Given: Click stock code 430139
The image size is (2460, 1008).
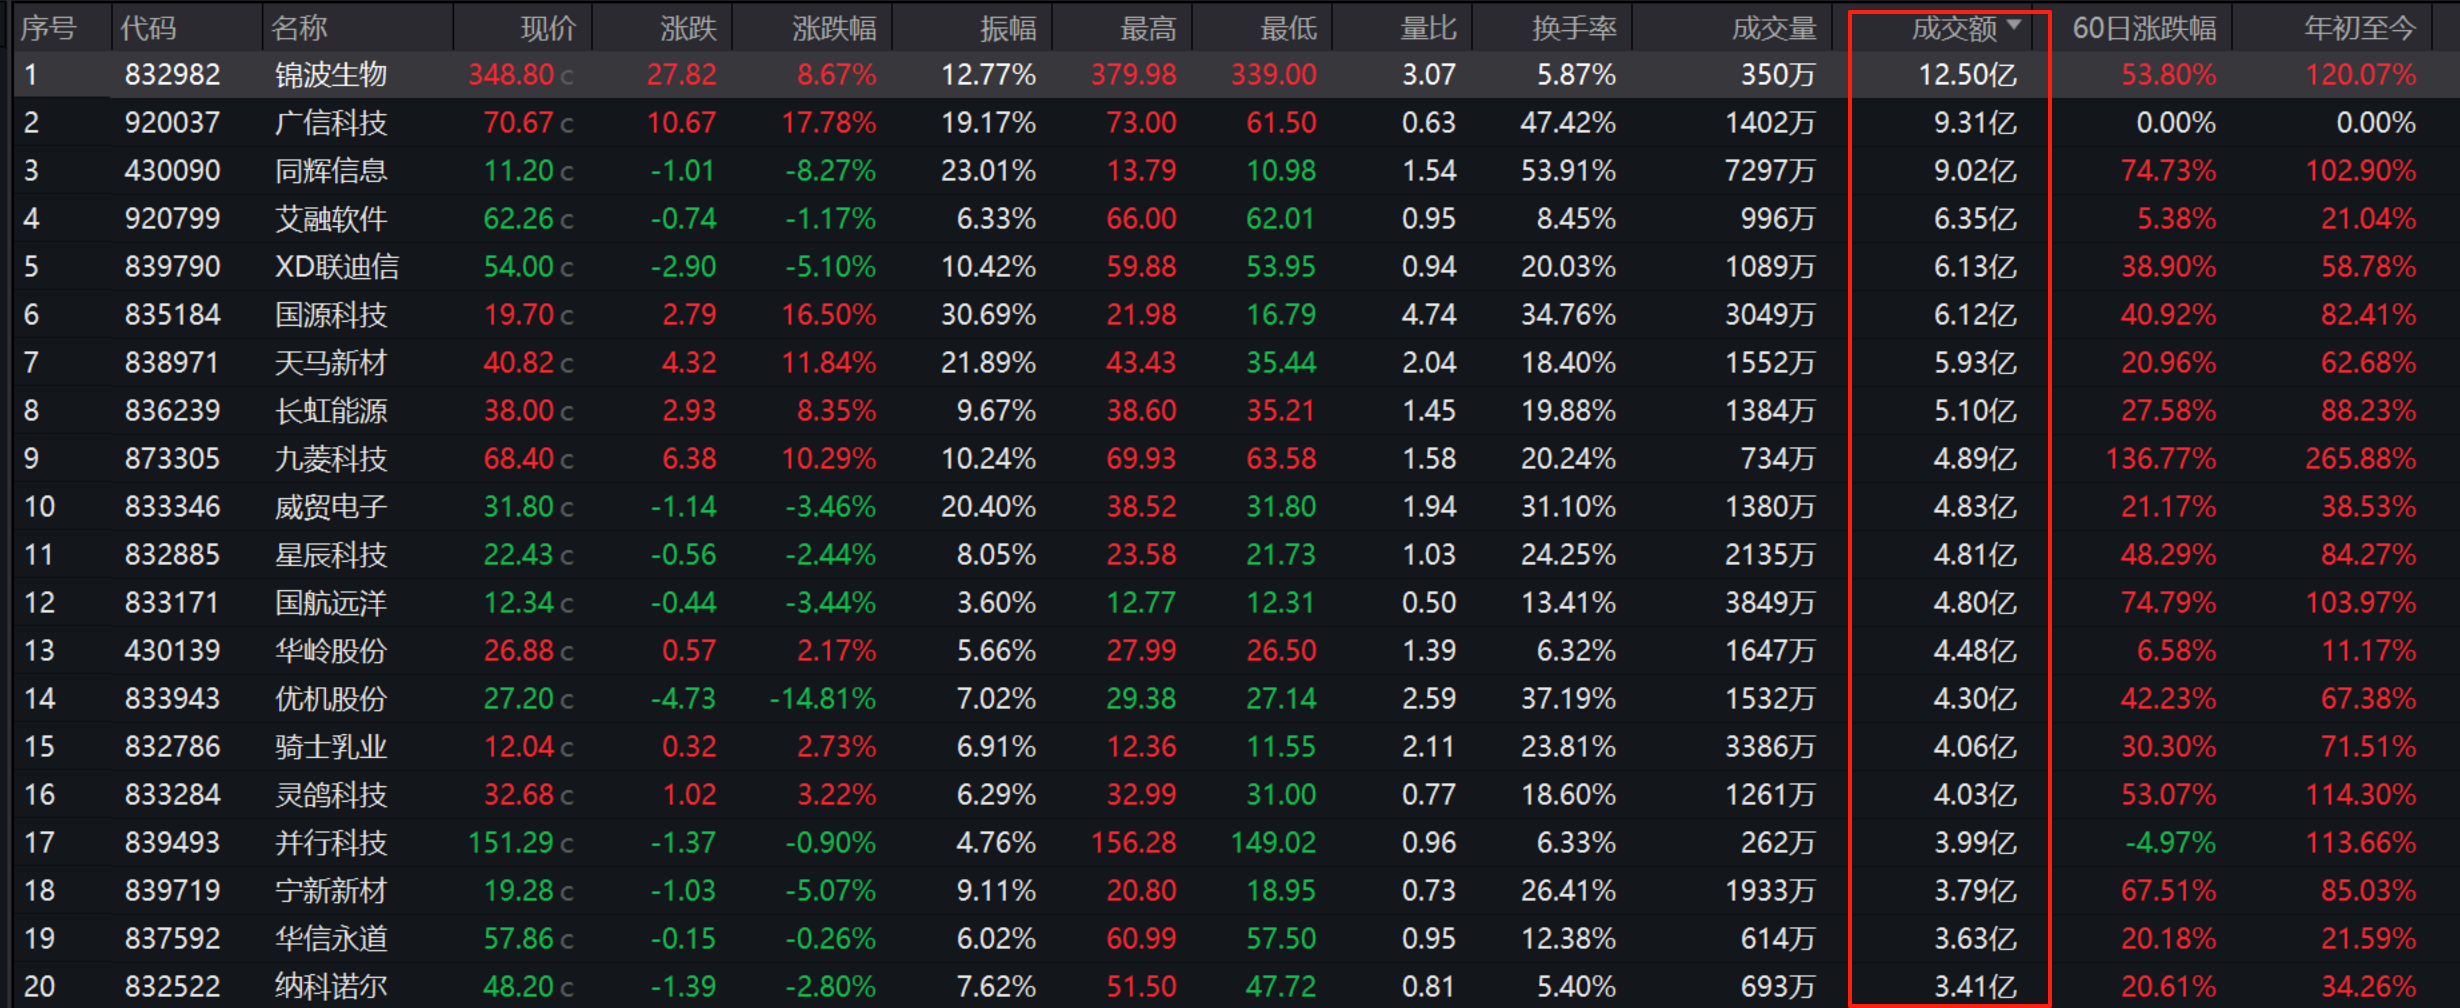Looking at the screenshot, I should pyautogui.click(x=172, y=651).
